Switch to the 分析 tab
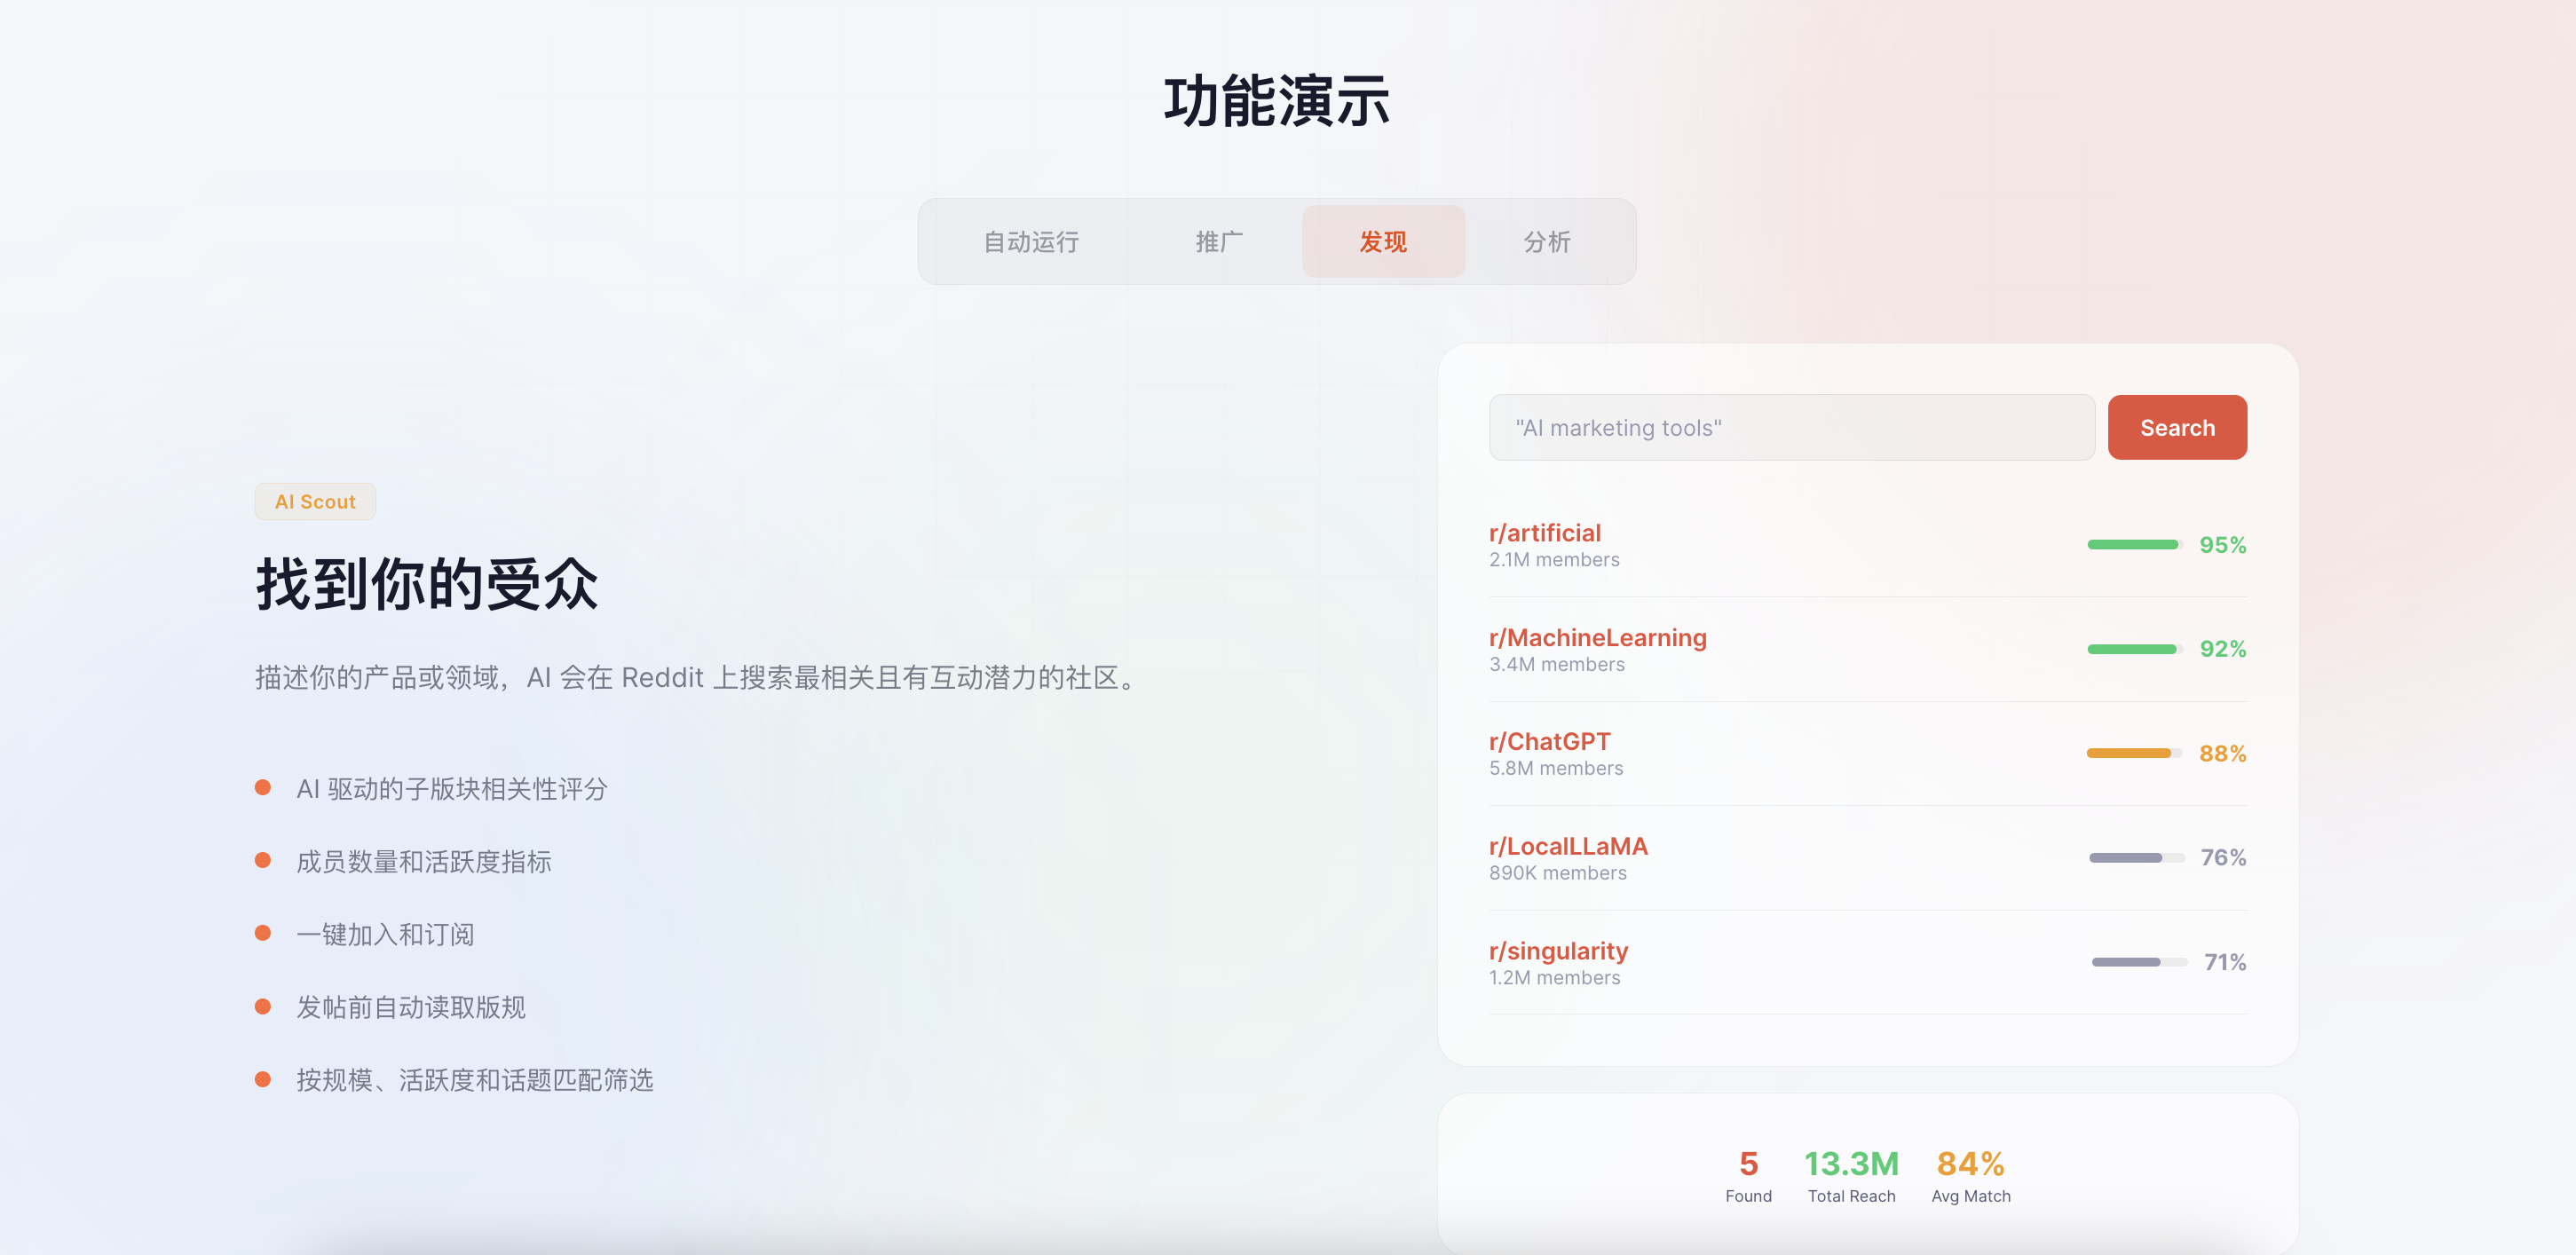Viewport: 2576px width, 1255px height. [1545, 241]
